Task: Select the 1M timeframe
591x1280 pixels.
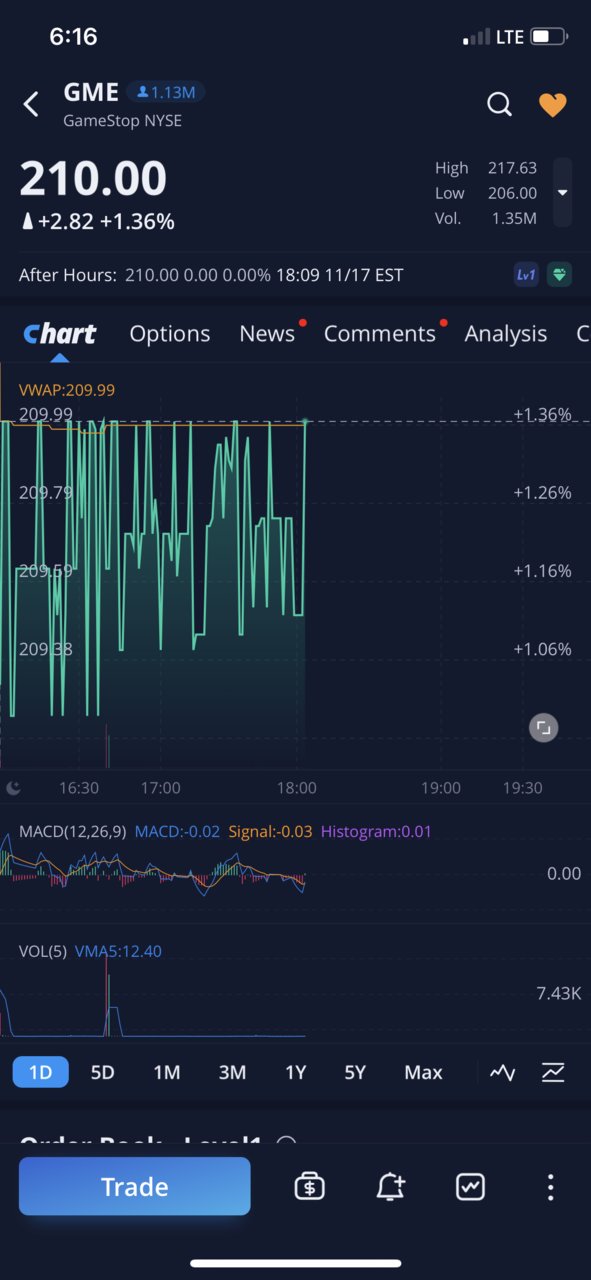Action: 167,1072
